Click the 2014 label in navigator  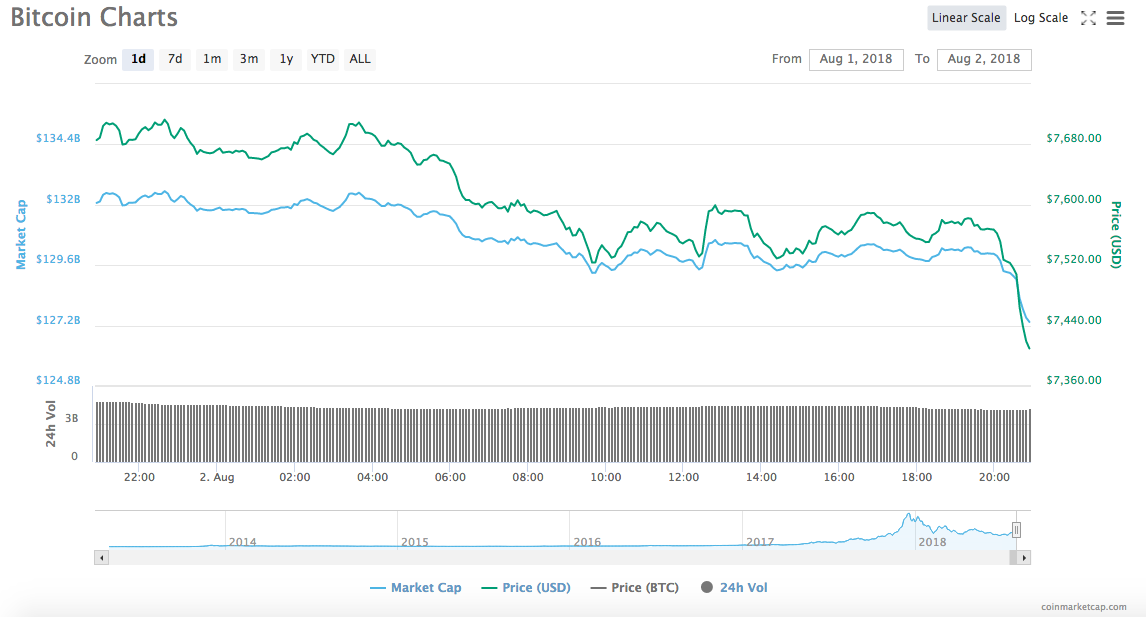tap(243, 542)
